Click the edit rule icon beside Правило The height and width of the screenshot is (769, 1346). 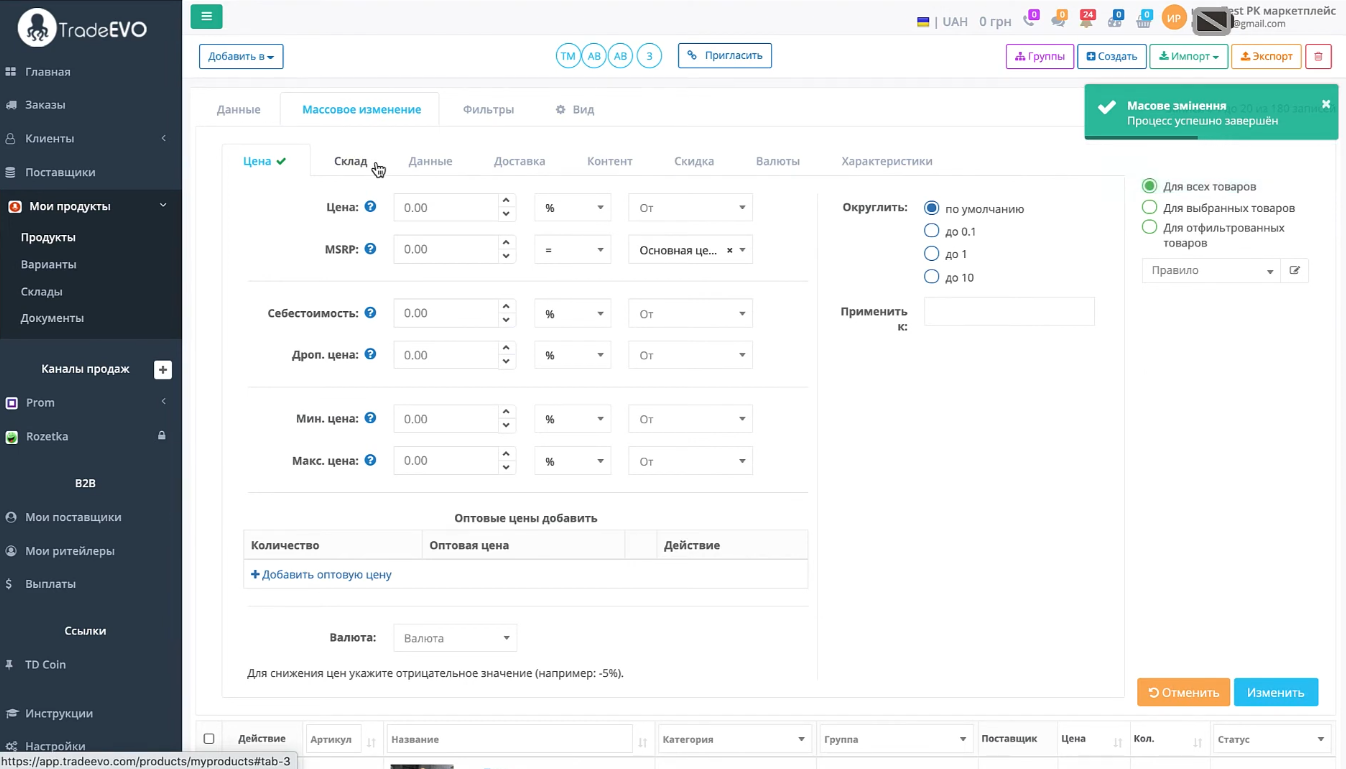[1295, 270]
